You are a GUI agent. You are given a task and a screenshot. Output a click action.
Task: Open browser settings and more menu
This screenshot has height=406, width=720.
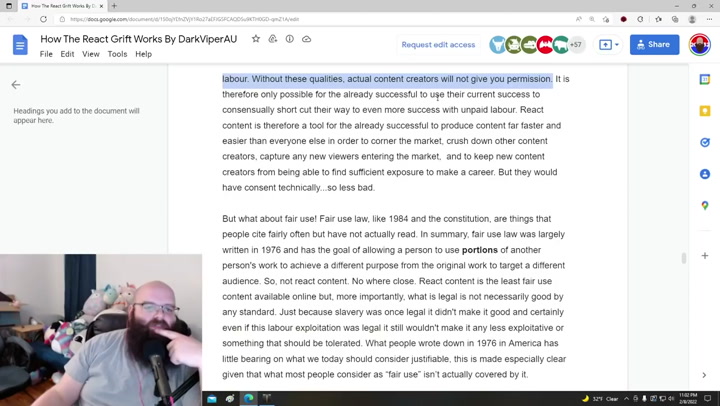pos(709,19)
